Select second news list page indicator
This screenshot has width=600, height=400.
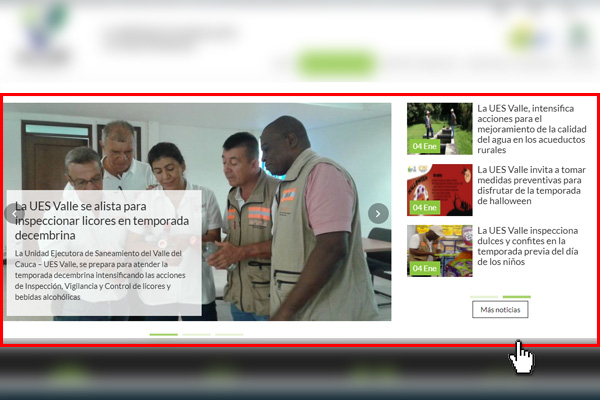tap(517, 297)
